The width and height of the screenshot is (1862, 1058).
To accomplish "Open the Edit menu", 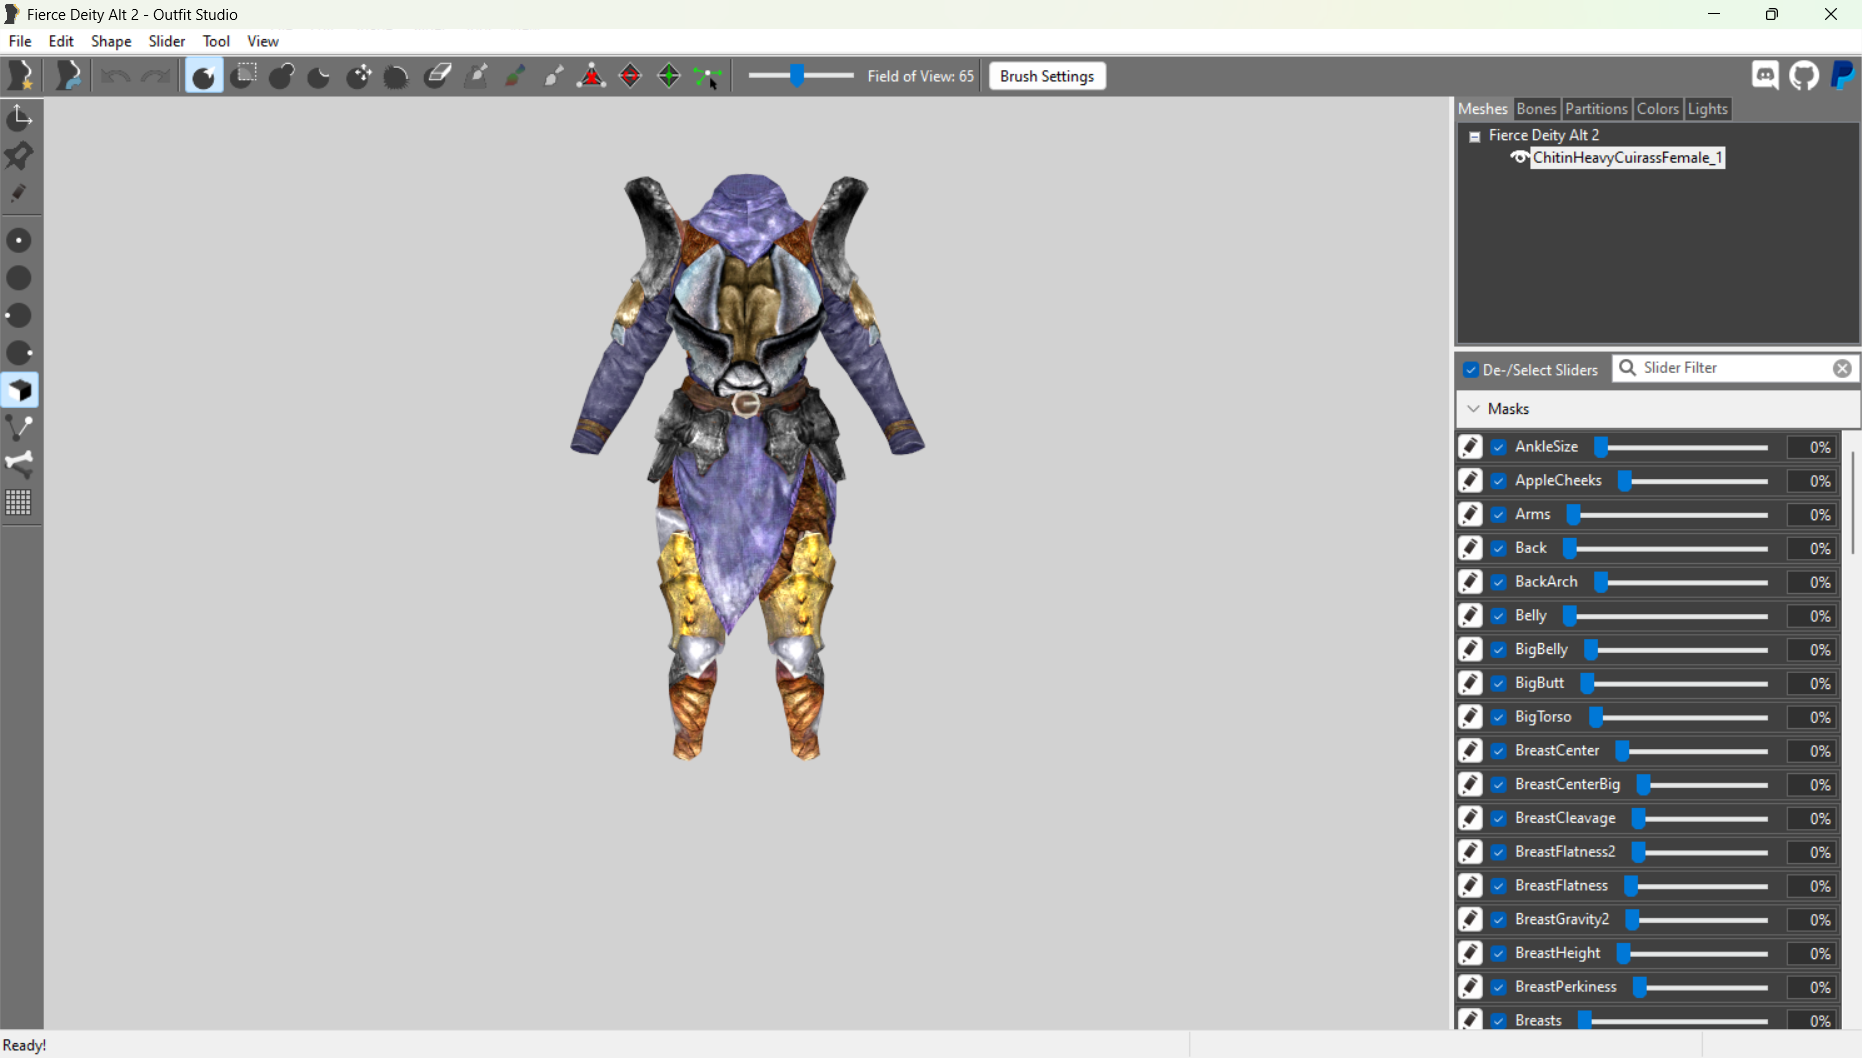I will pyautogui.click(x=61, y=41).
